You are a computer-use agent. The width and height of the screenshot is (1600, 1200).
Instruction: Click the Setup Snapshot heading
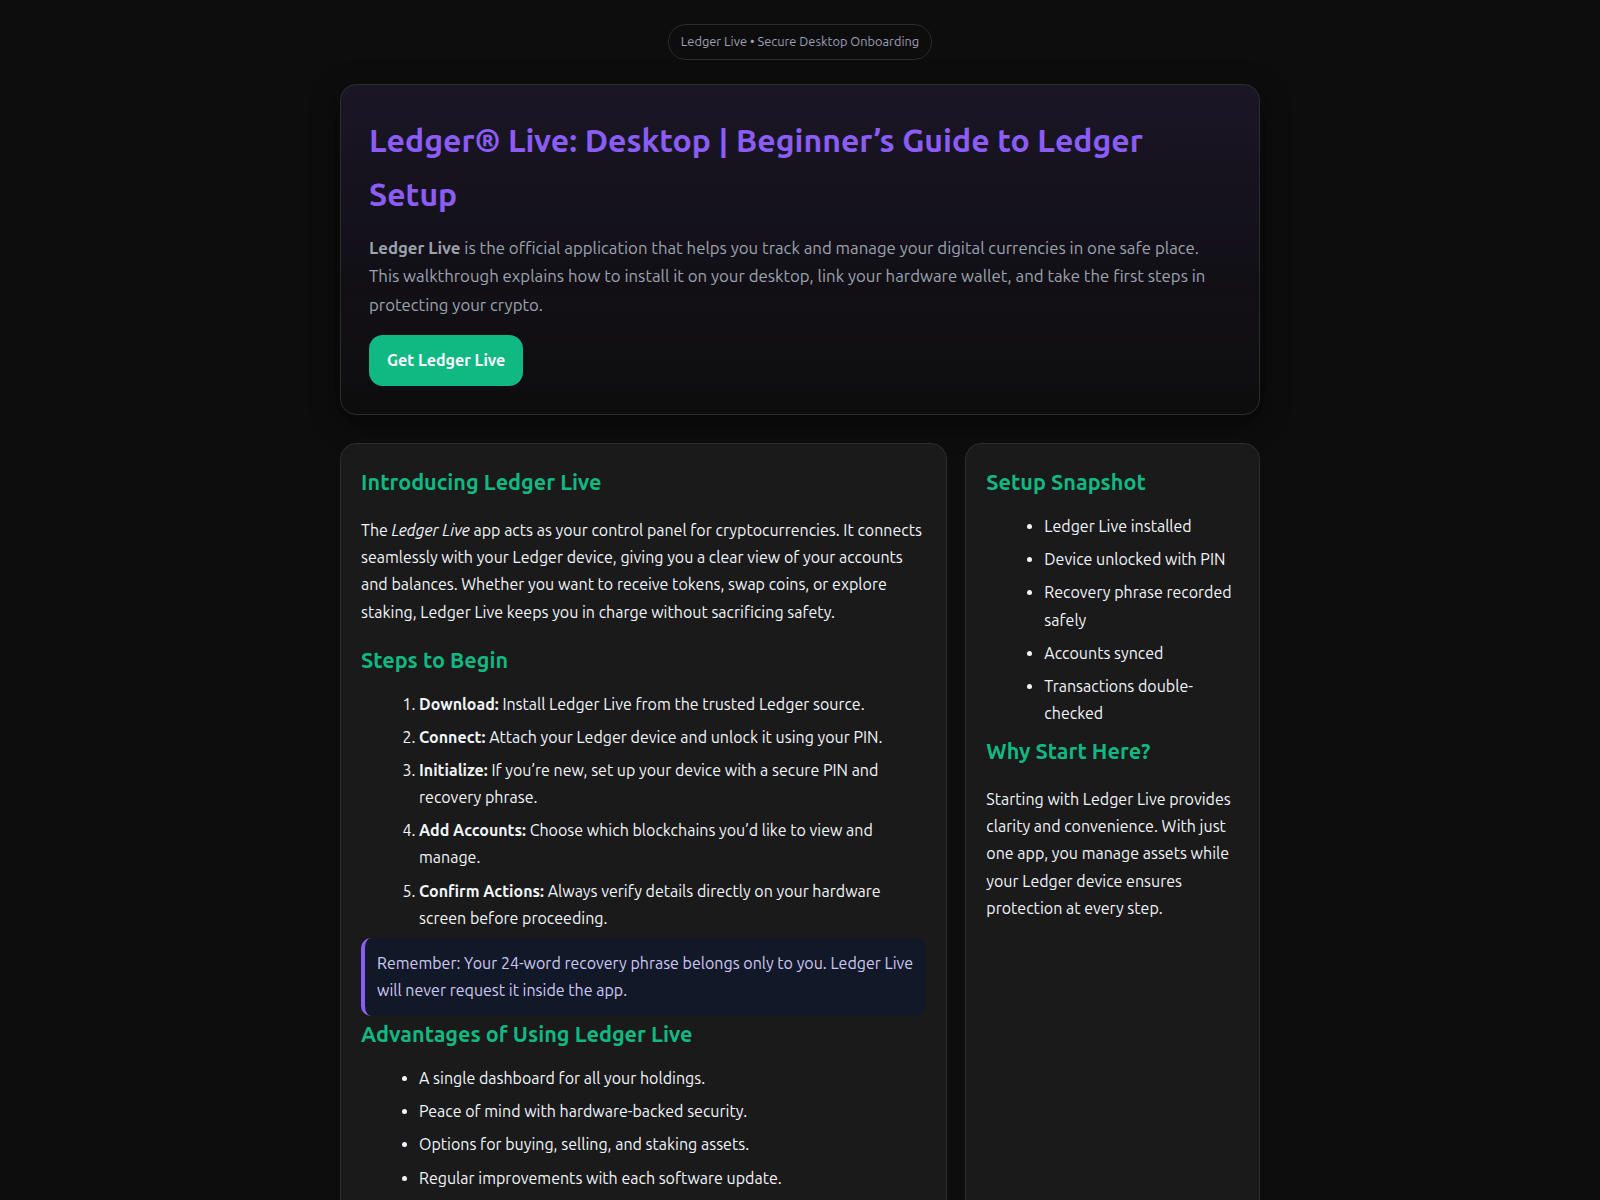point(1065,483)
